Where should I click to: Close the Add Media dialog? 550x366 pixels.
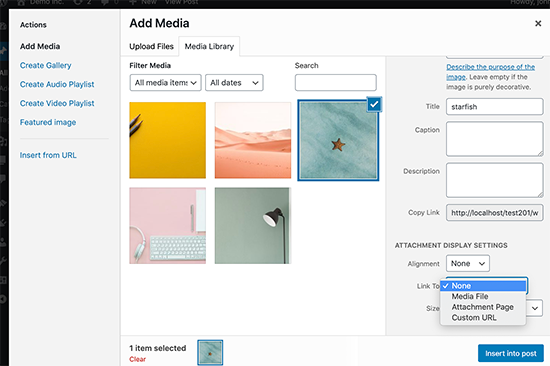(538, 24)
